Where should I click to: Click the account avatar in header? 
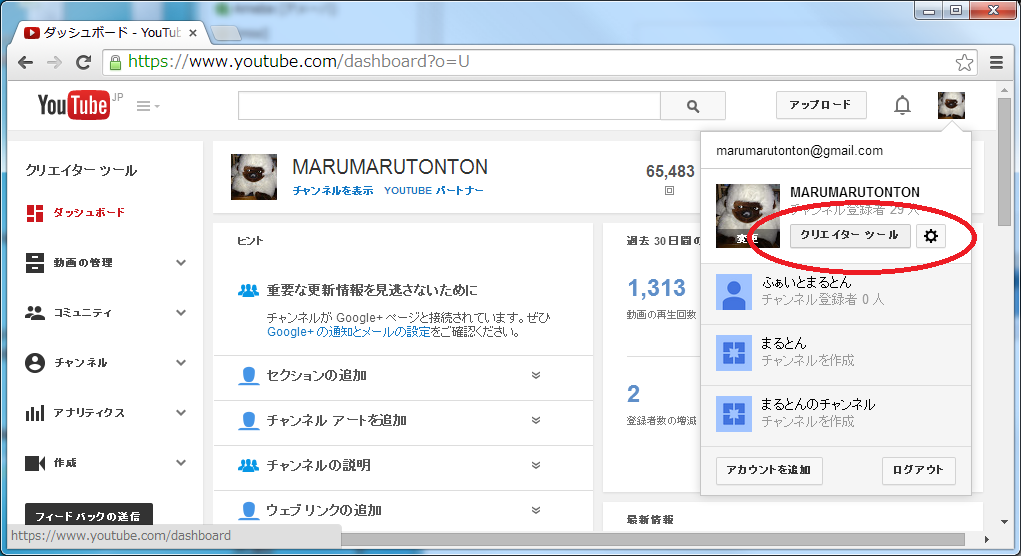pyautogui.click(x=951, y=105)
